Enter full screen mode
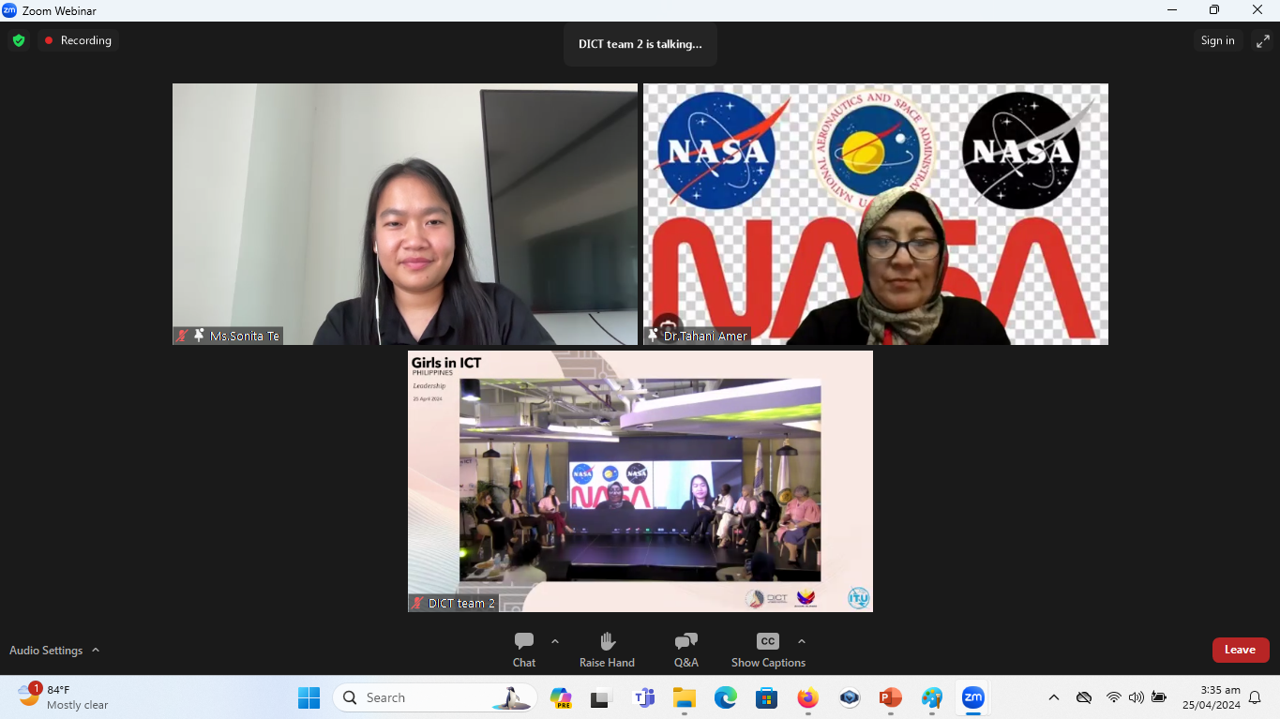Viewport: 1280px width, 719px height. (x=1263, y=41)
